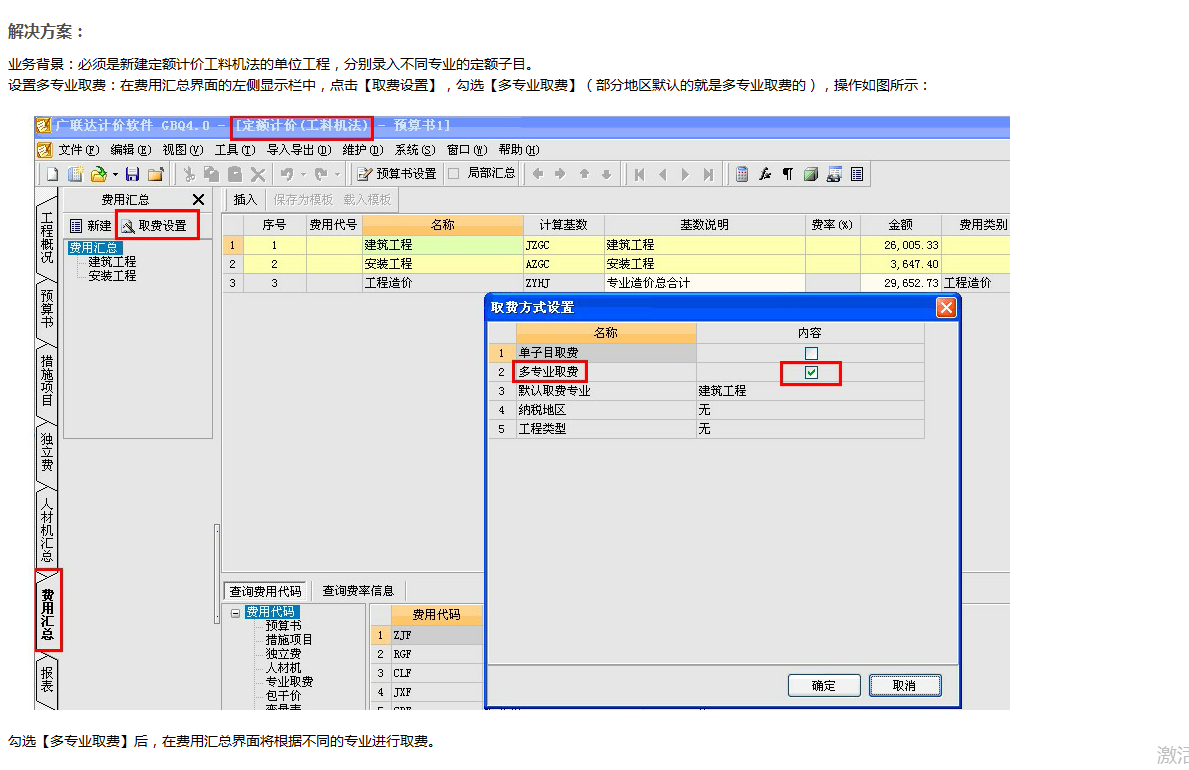Image resolution: width=1189 pixels, height=770 pixels.
Task: Click the 纳税地区 row in dialog
Action: [706, 410]
